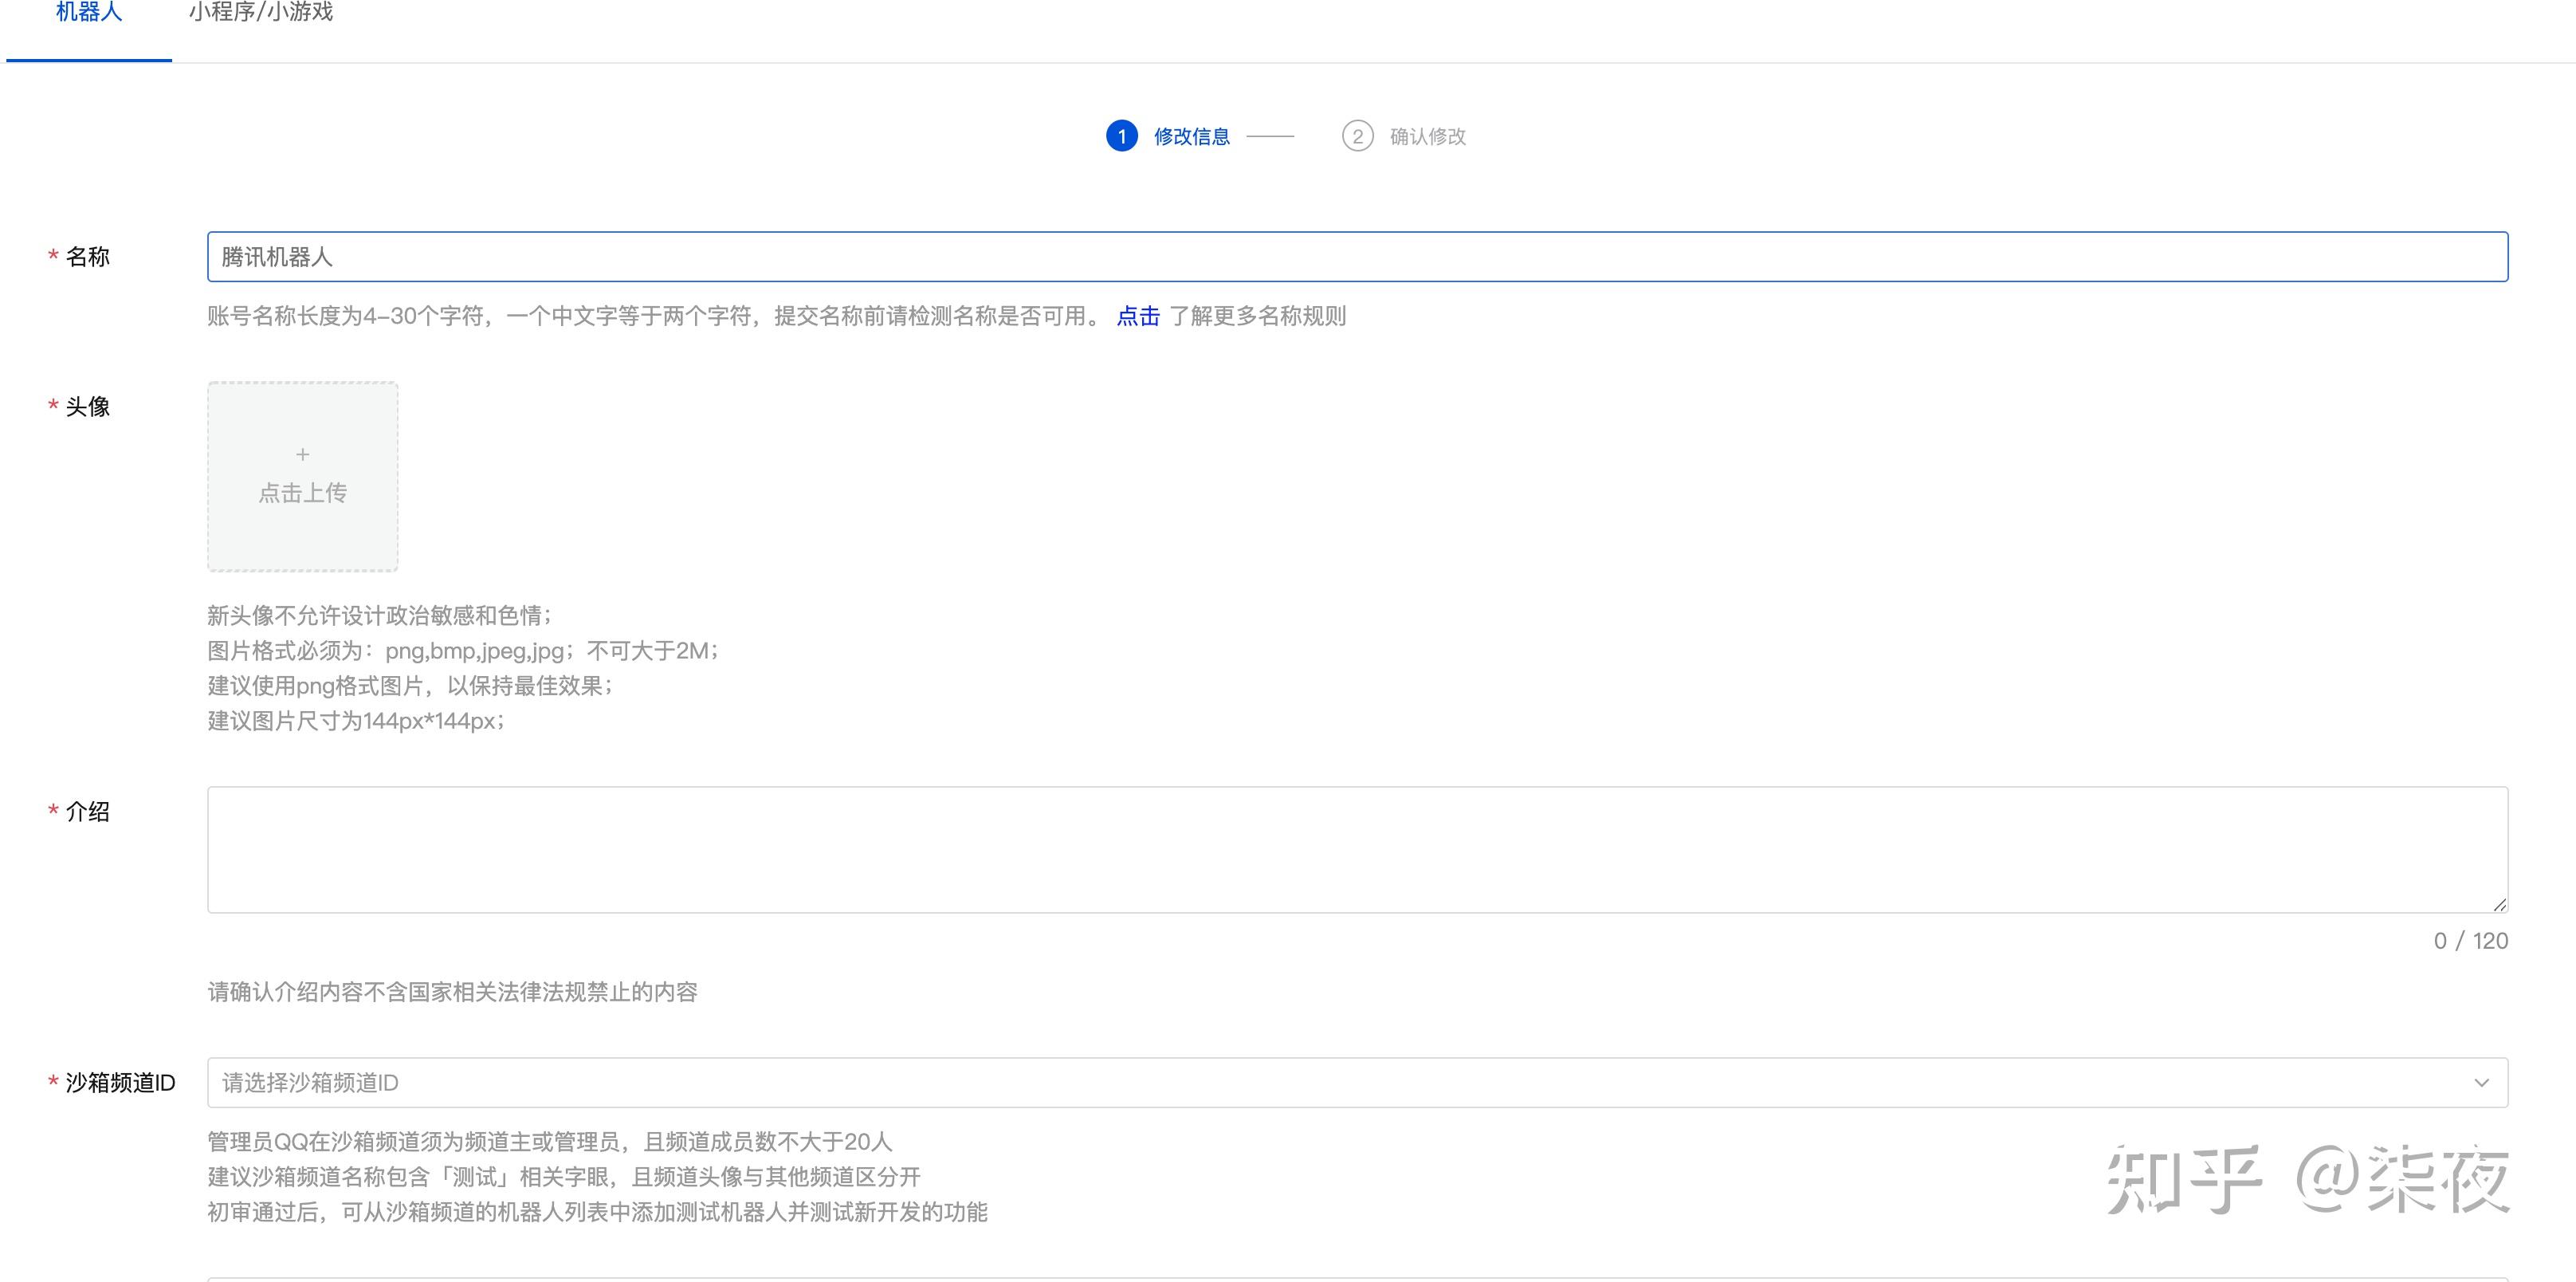
Task: Click the 头像 field label
Action: point(87,407)
